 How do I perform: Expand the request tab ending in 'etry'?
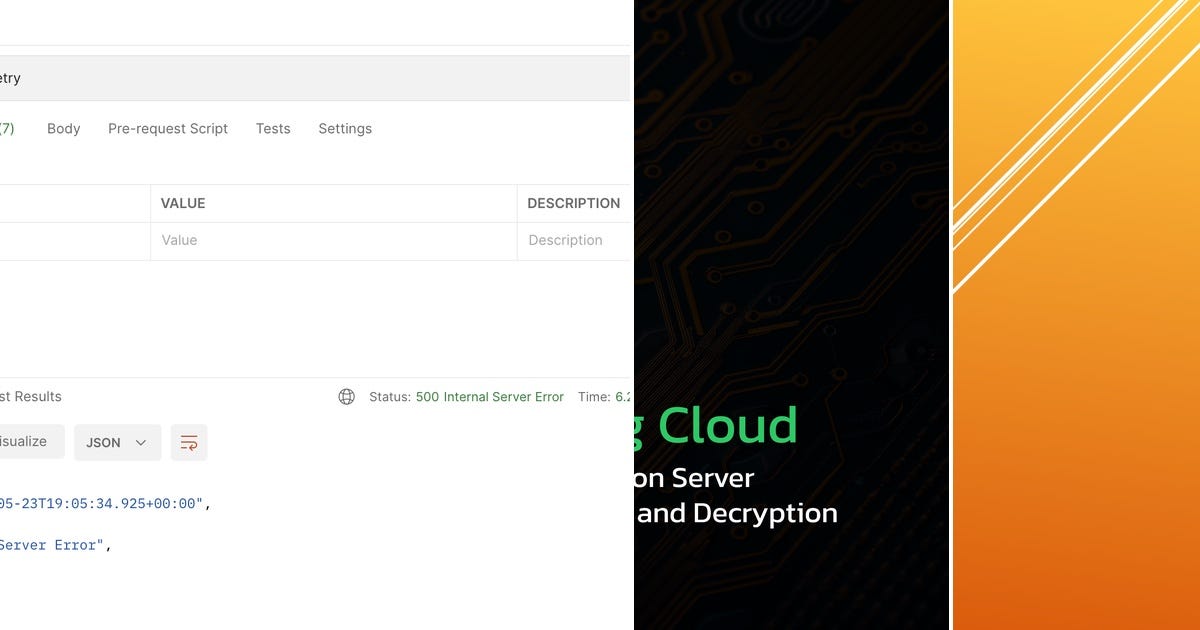click(x=9, y=77)
